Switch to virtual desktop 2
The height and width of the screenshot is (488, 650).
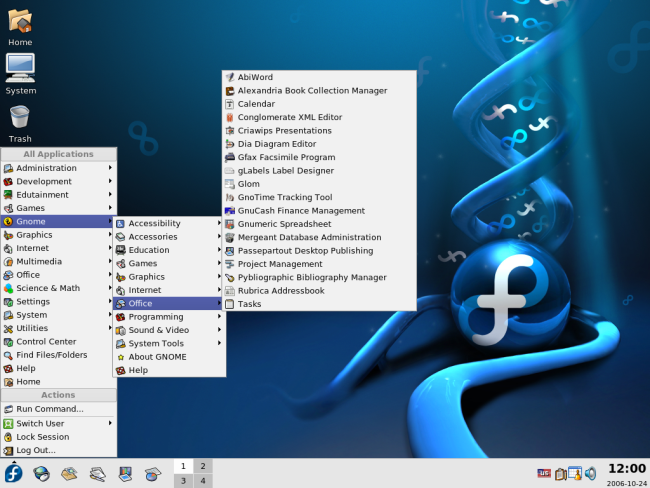tap(203, 466)
